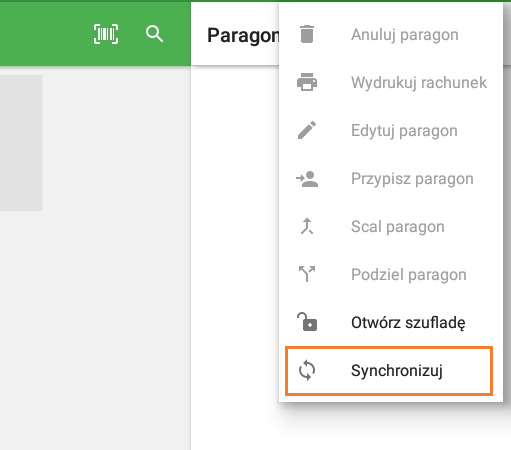Viewport: 511px width, 450px height.
Task: Choose Podziel paragon from the menu
Action: [391, 274]
